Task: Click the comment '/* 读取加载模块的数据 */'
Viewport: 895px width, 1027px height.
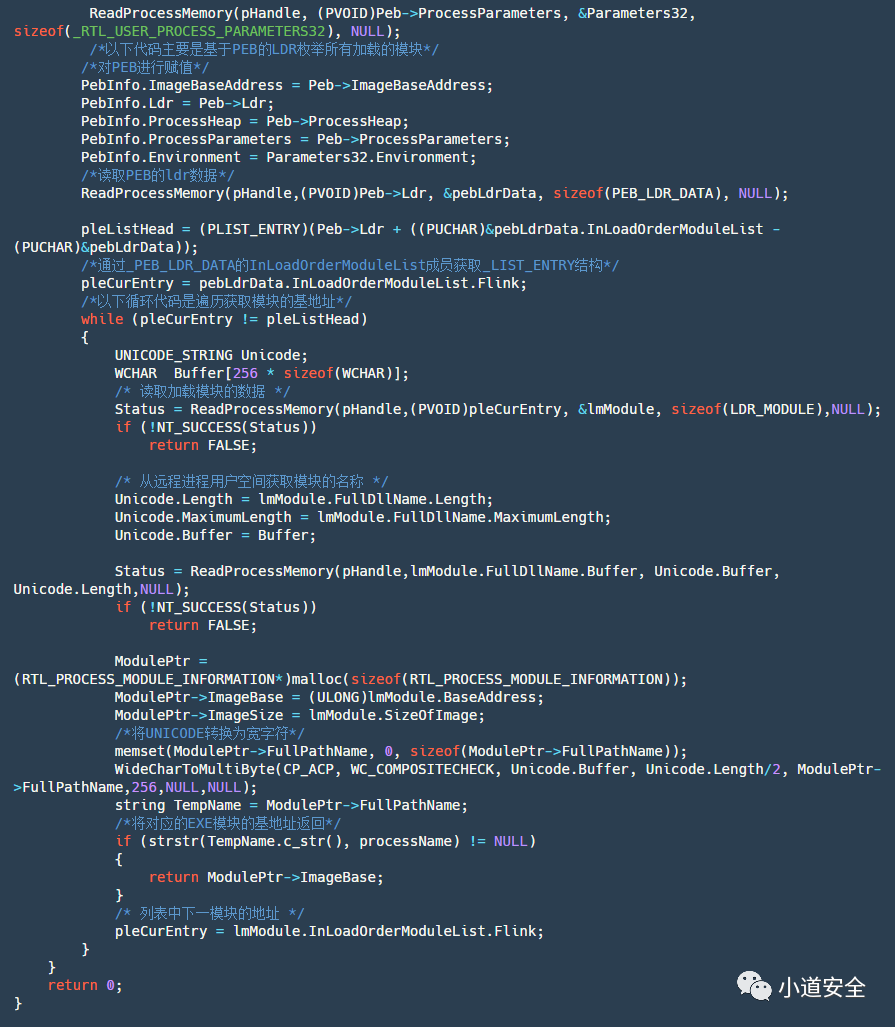Action: [x=202, y=392]
